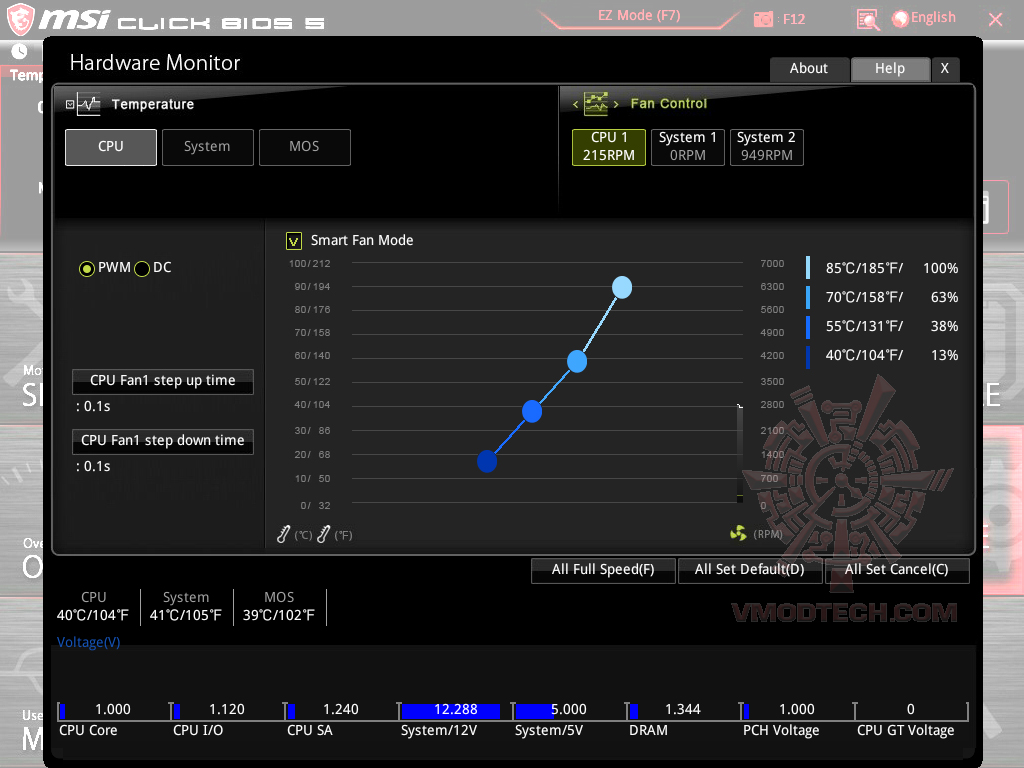Select System 1 0RPM fan tab
The image size is (1024, 768).
pos(688,147)
